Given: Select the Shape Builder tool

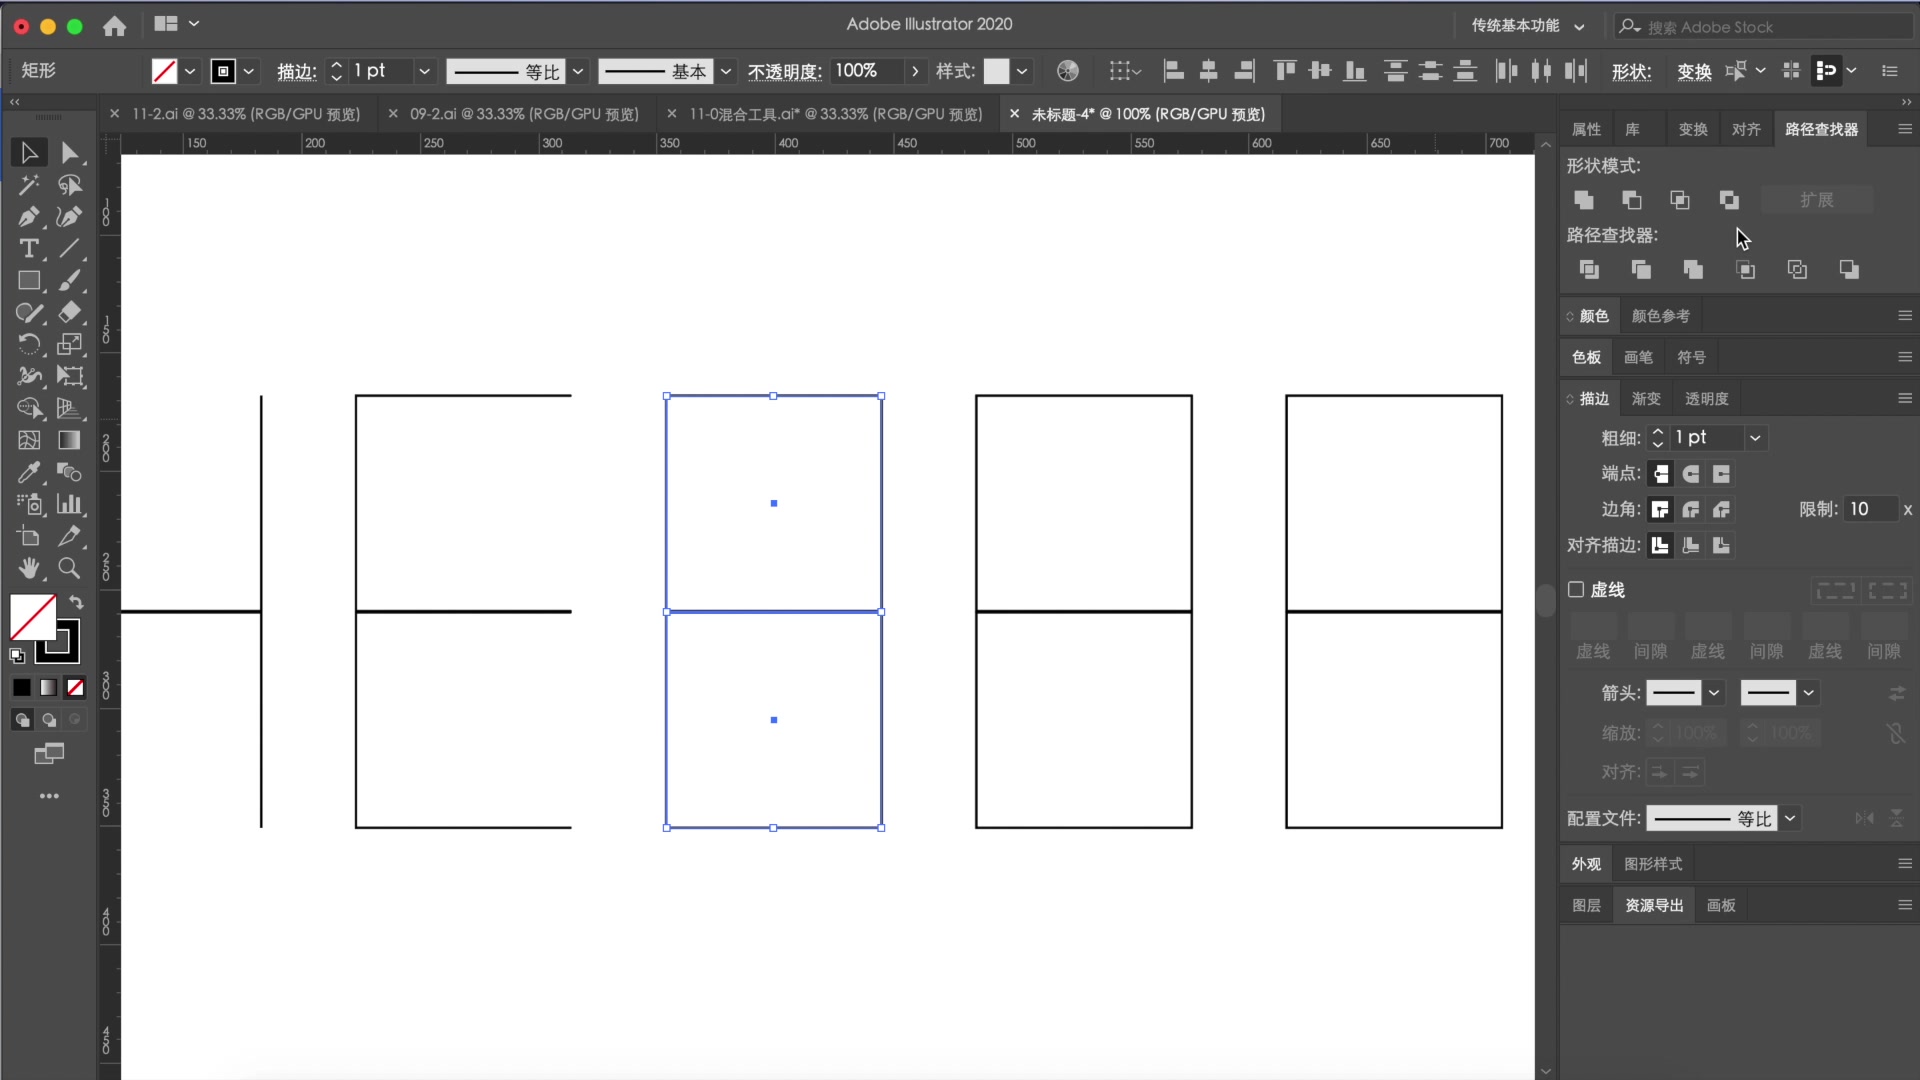Looking at the screenshot, I should tap(29, 408).
